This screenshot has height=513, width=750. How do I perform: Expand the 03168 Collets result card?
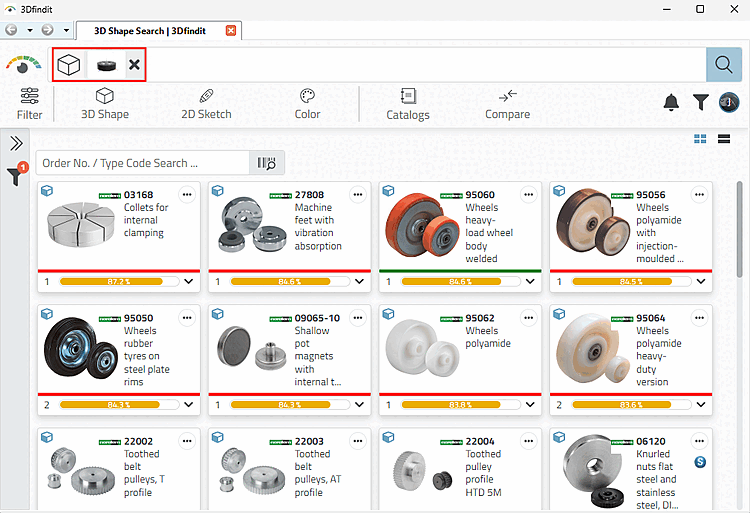coord(189,282)
